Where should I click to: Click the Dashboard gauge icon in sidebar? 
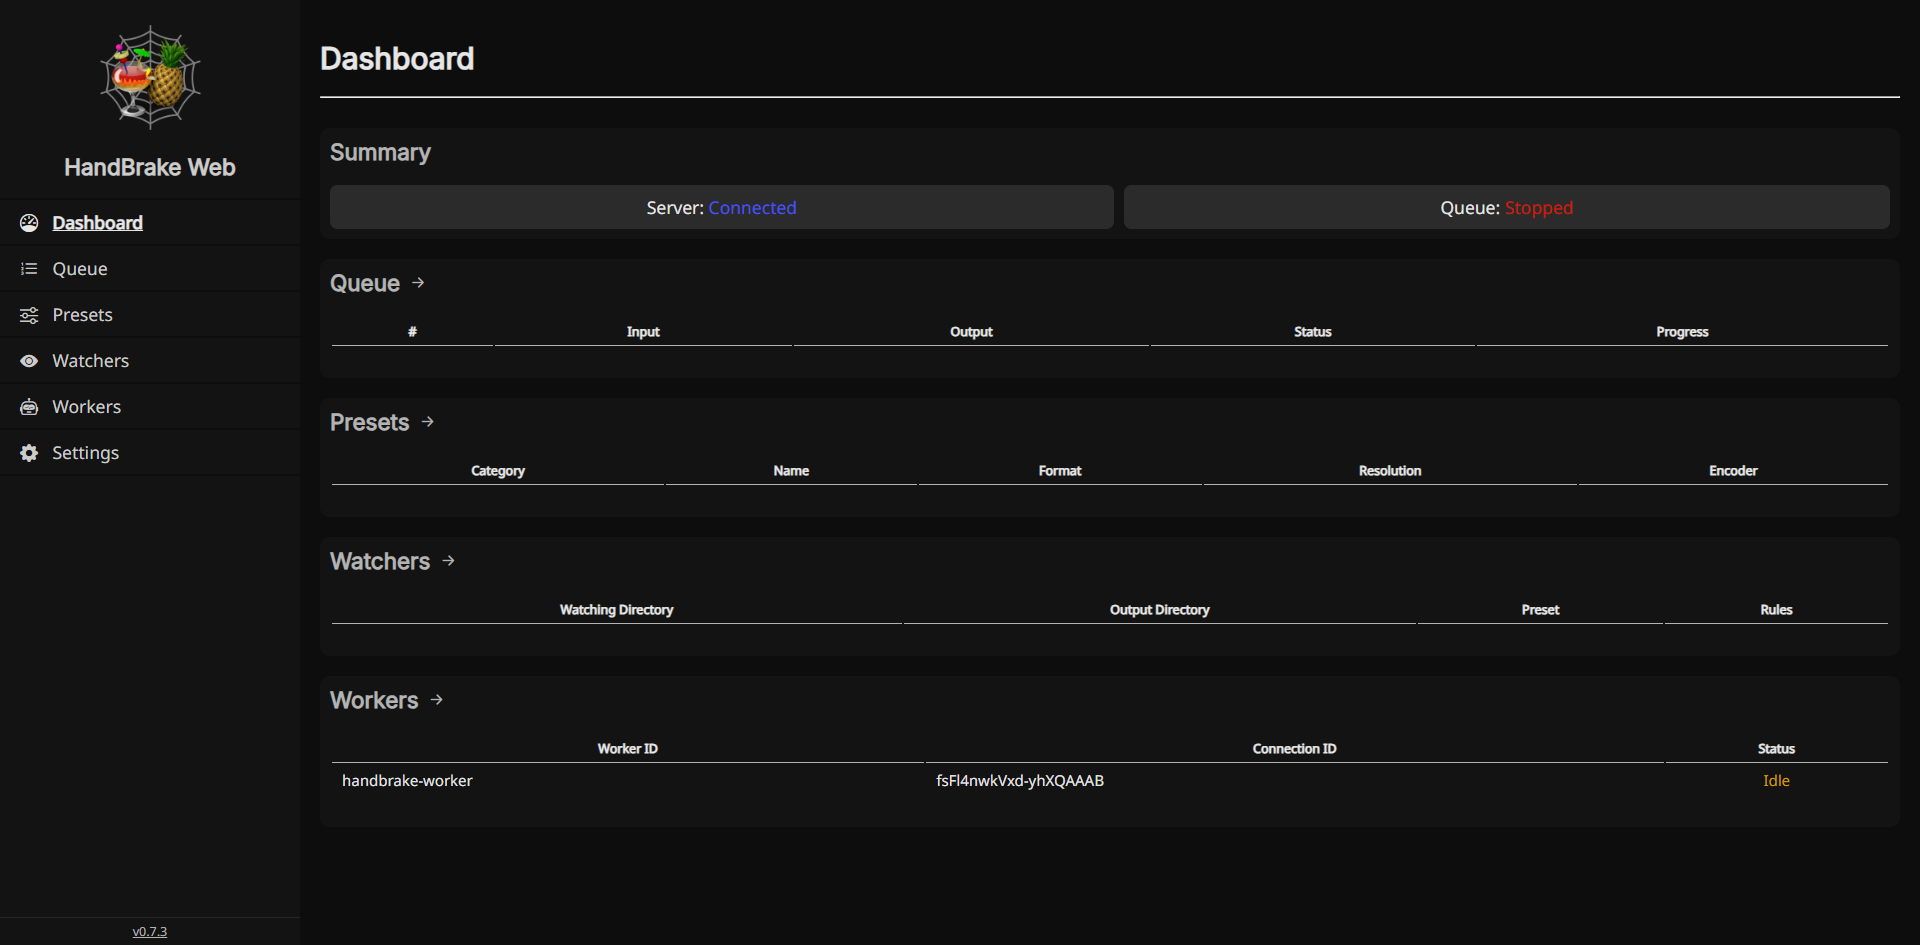[x=29, y=223]
